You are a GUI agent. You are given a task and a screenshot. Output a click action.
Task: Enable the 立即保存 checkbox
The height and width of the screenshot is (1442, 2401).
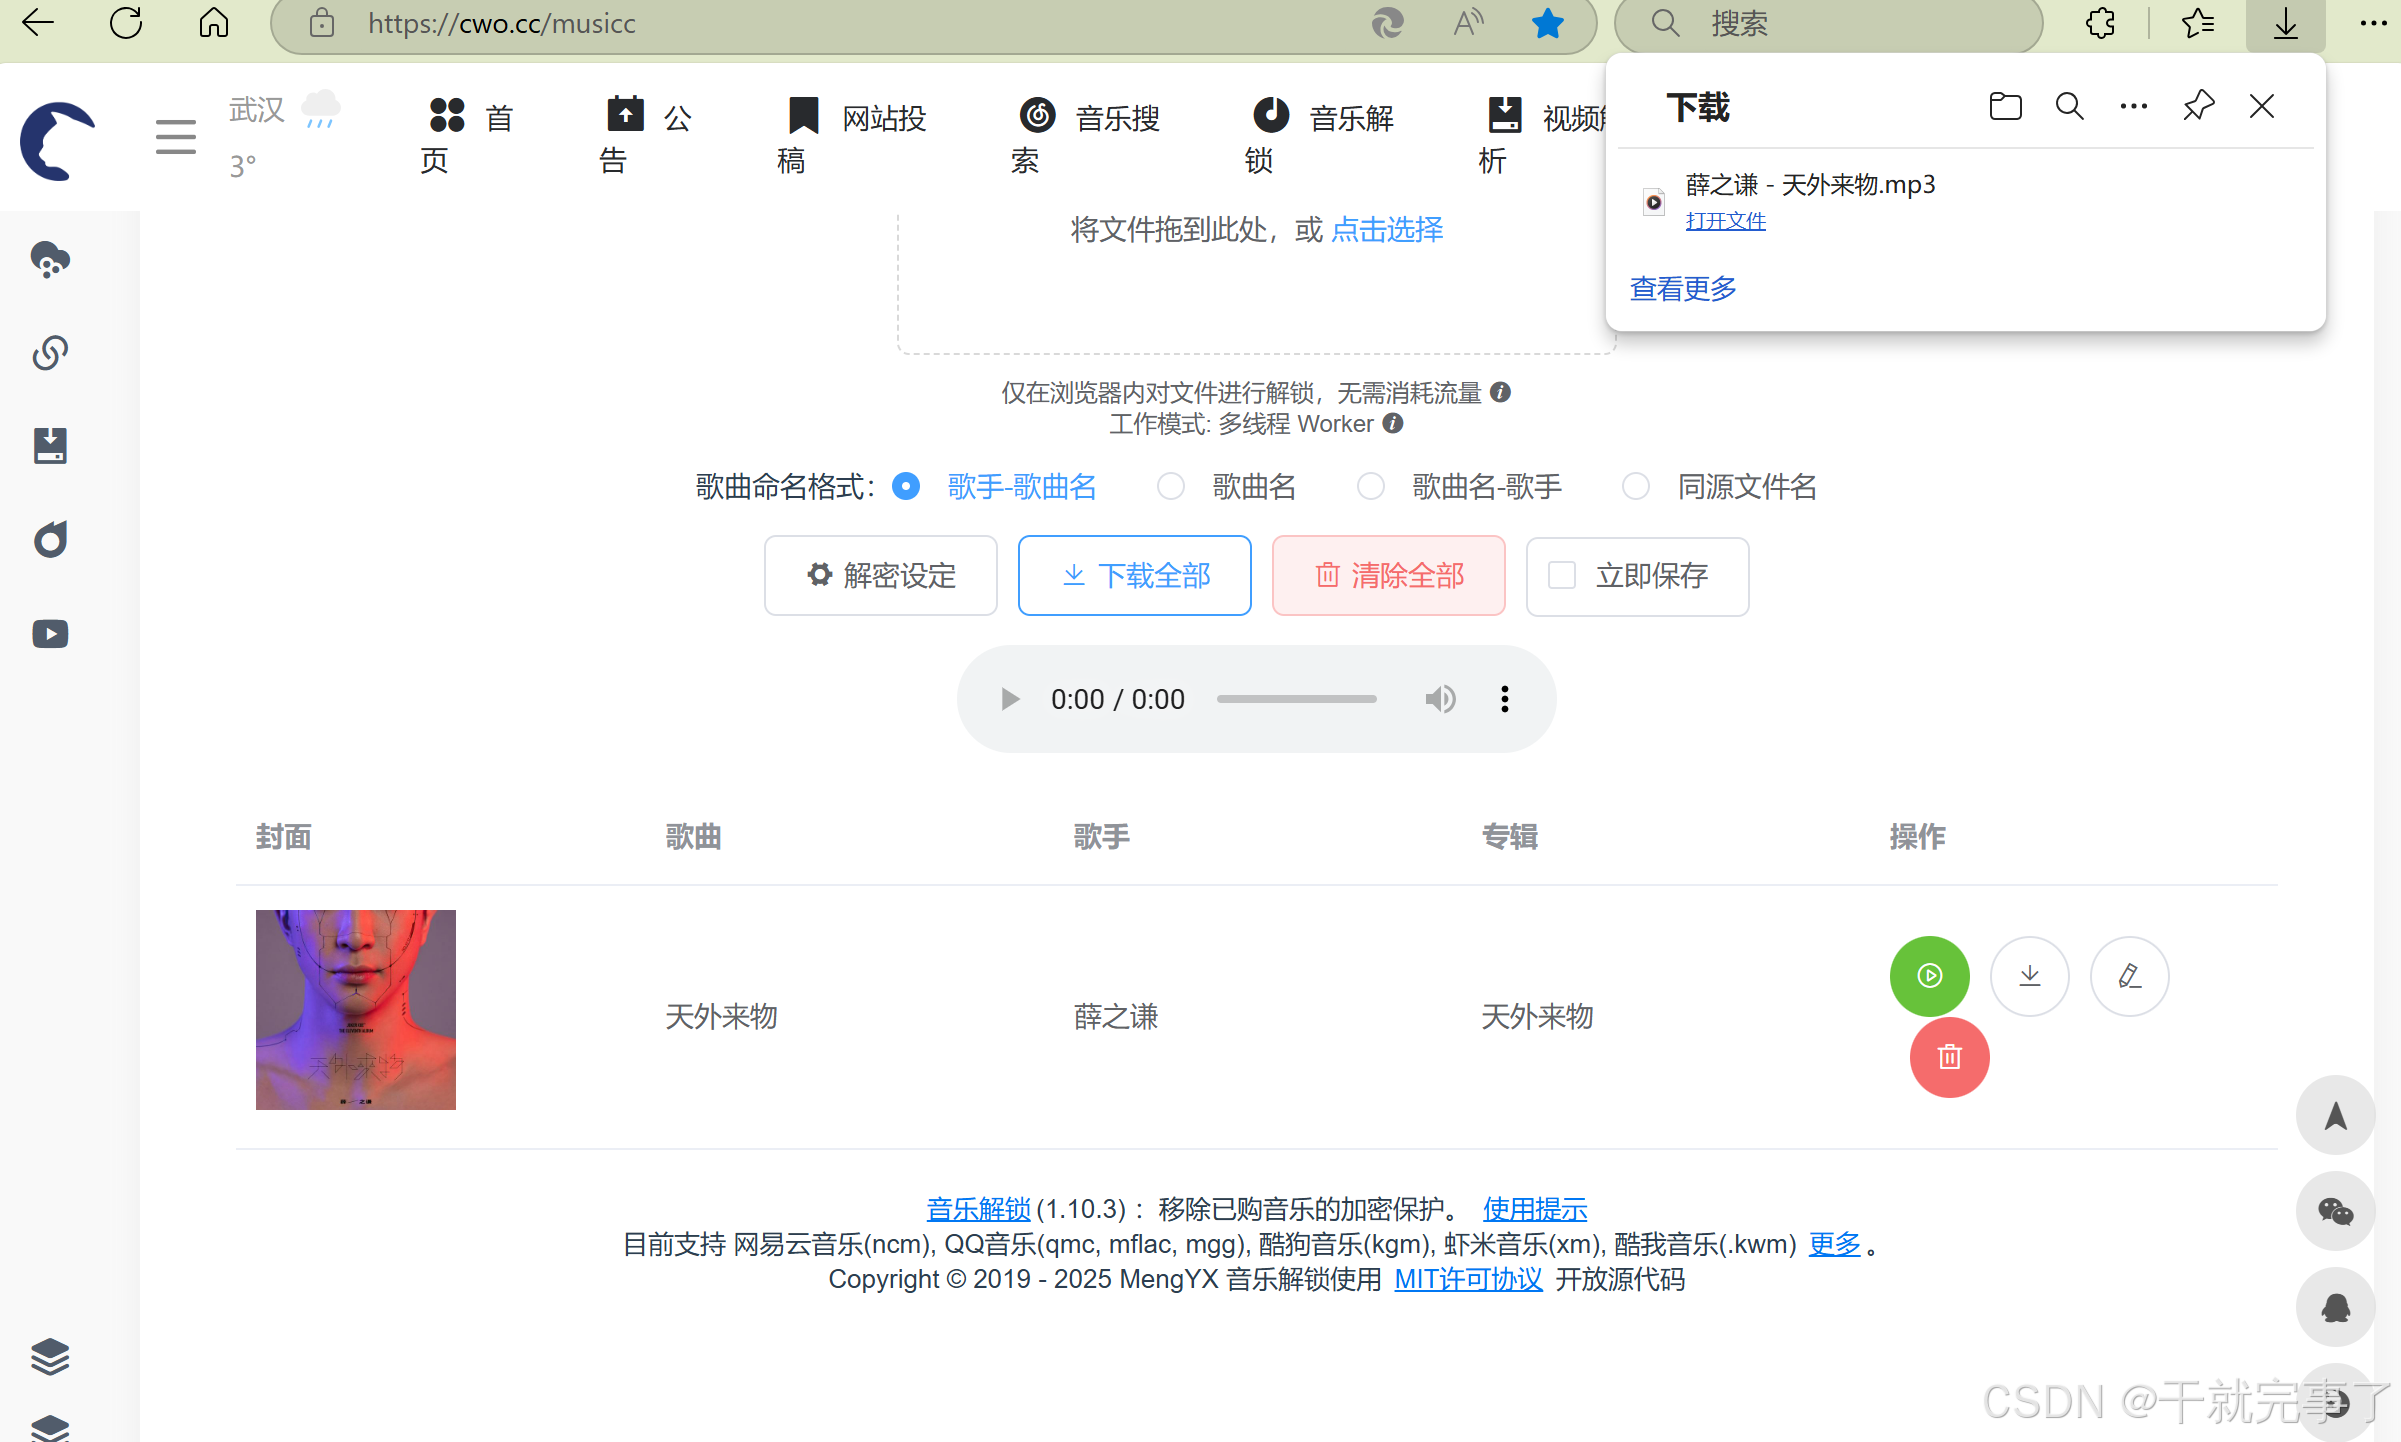pyautogui.click(x=1561, y=575)
